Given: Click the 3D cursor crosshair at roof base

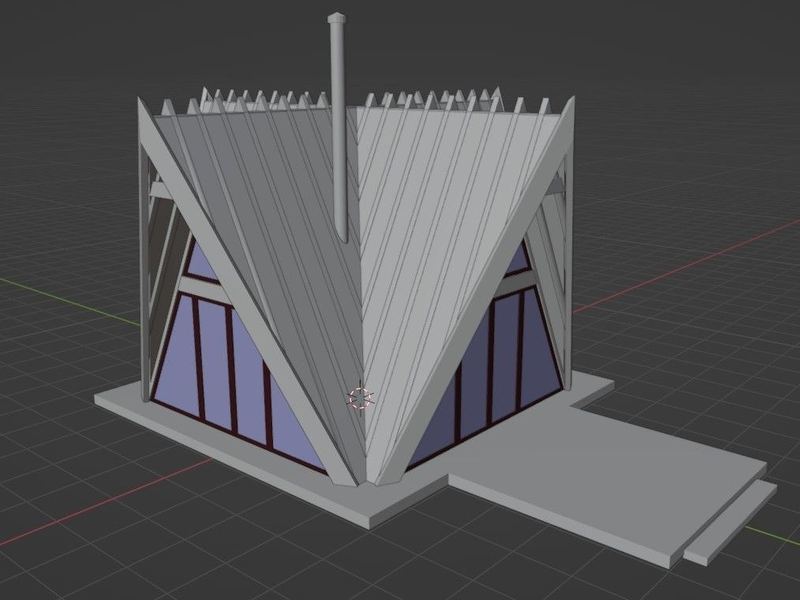Looking at the screenshot, I should (x=360, y=397).
